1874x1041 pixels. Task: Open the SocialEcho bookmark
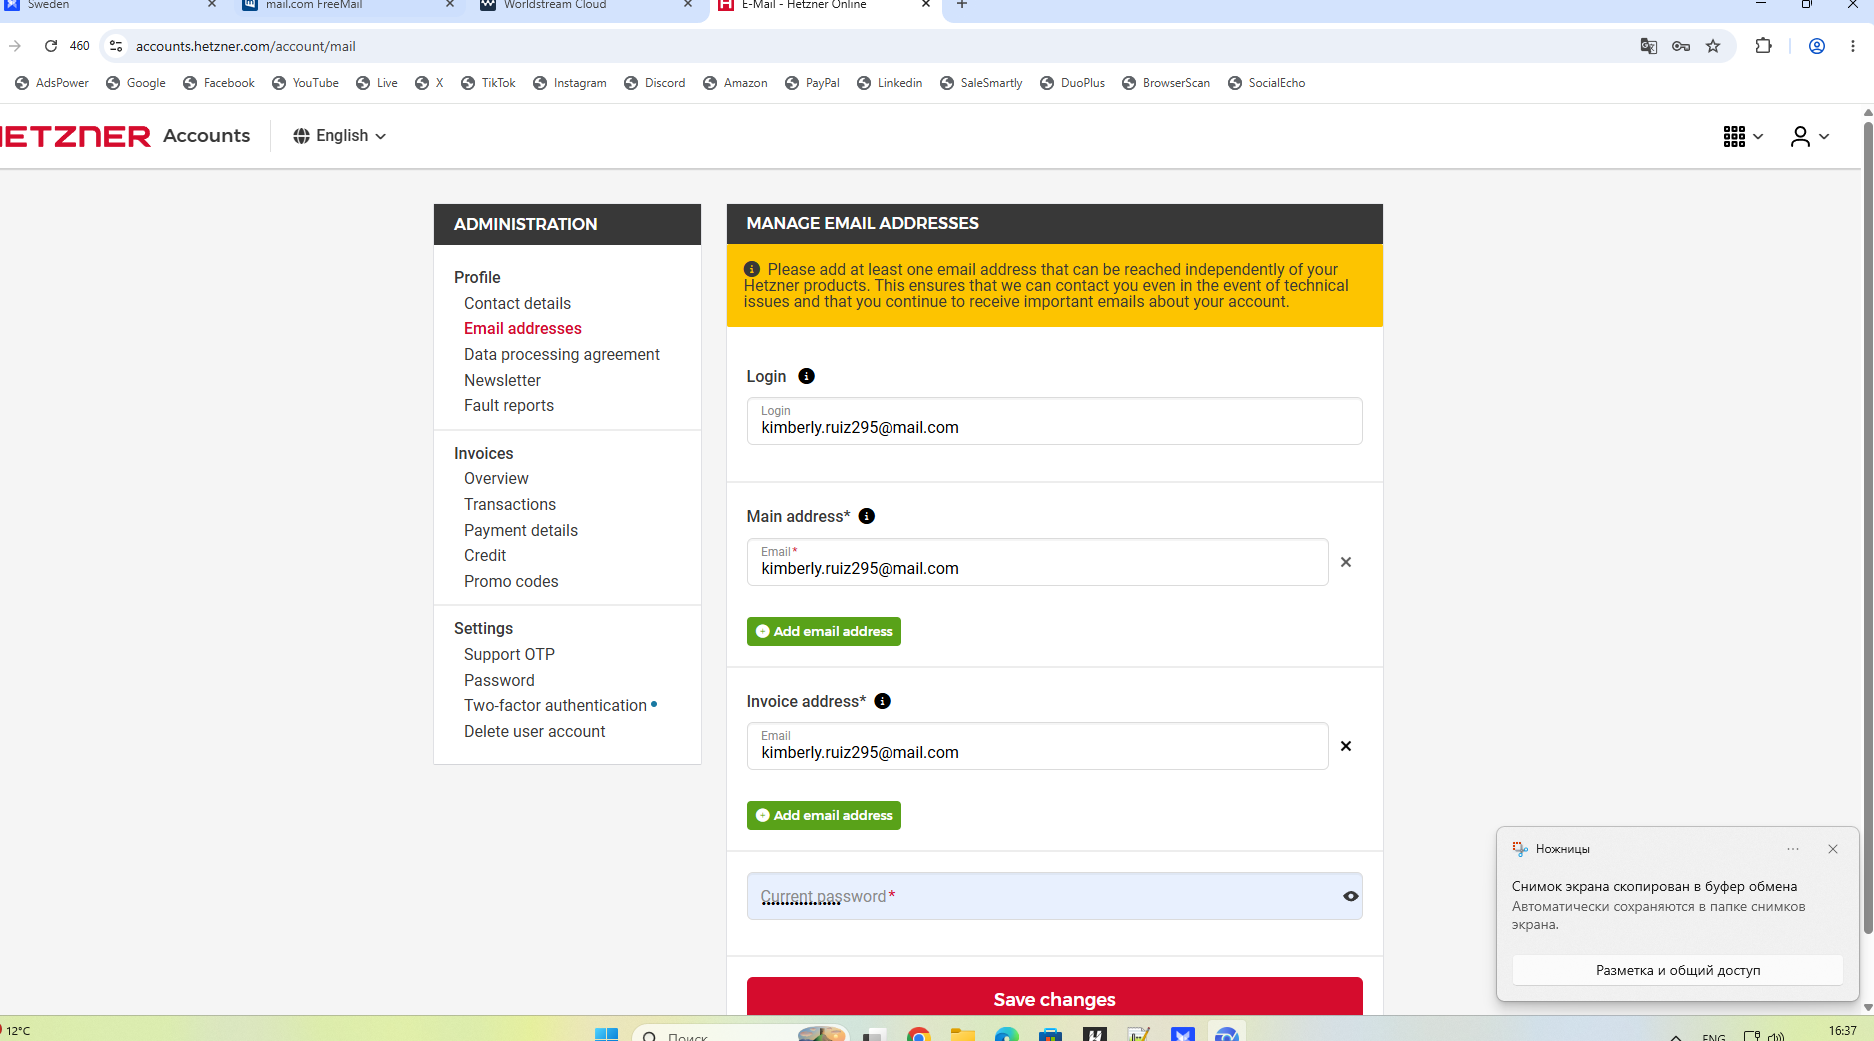coord(1266,83)
